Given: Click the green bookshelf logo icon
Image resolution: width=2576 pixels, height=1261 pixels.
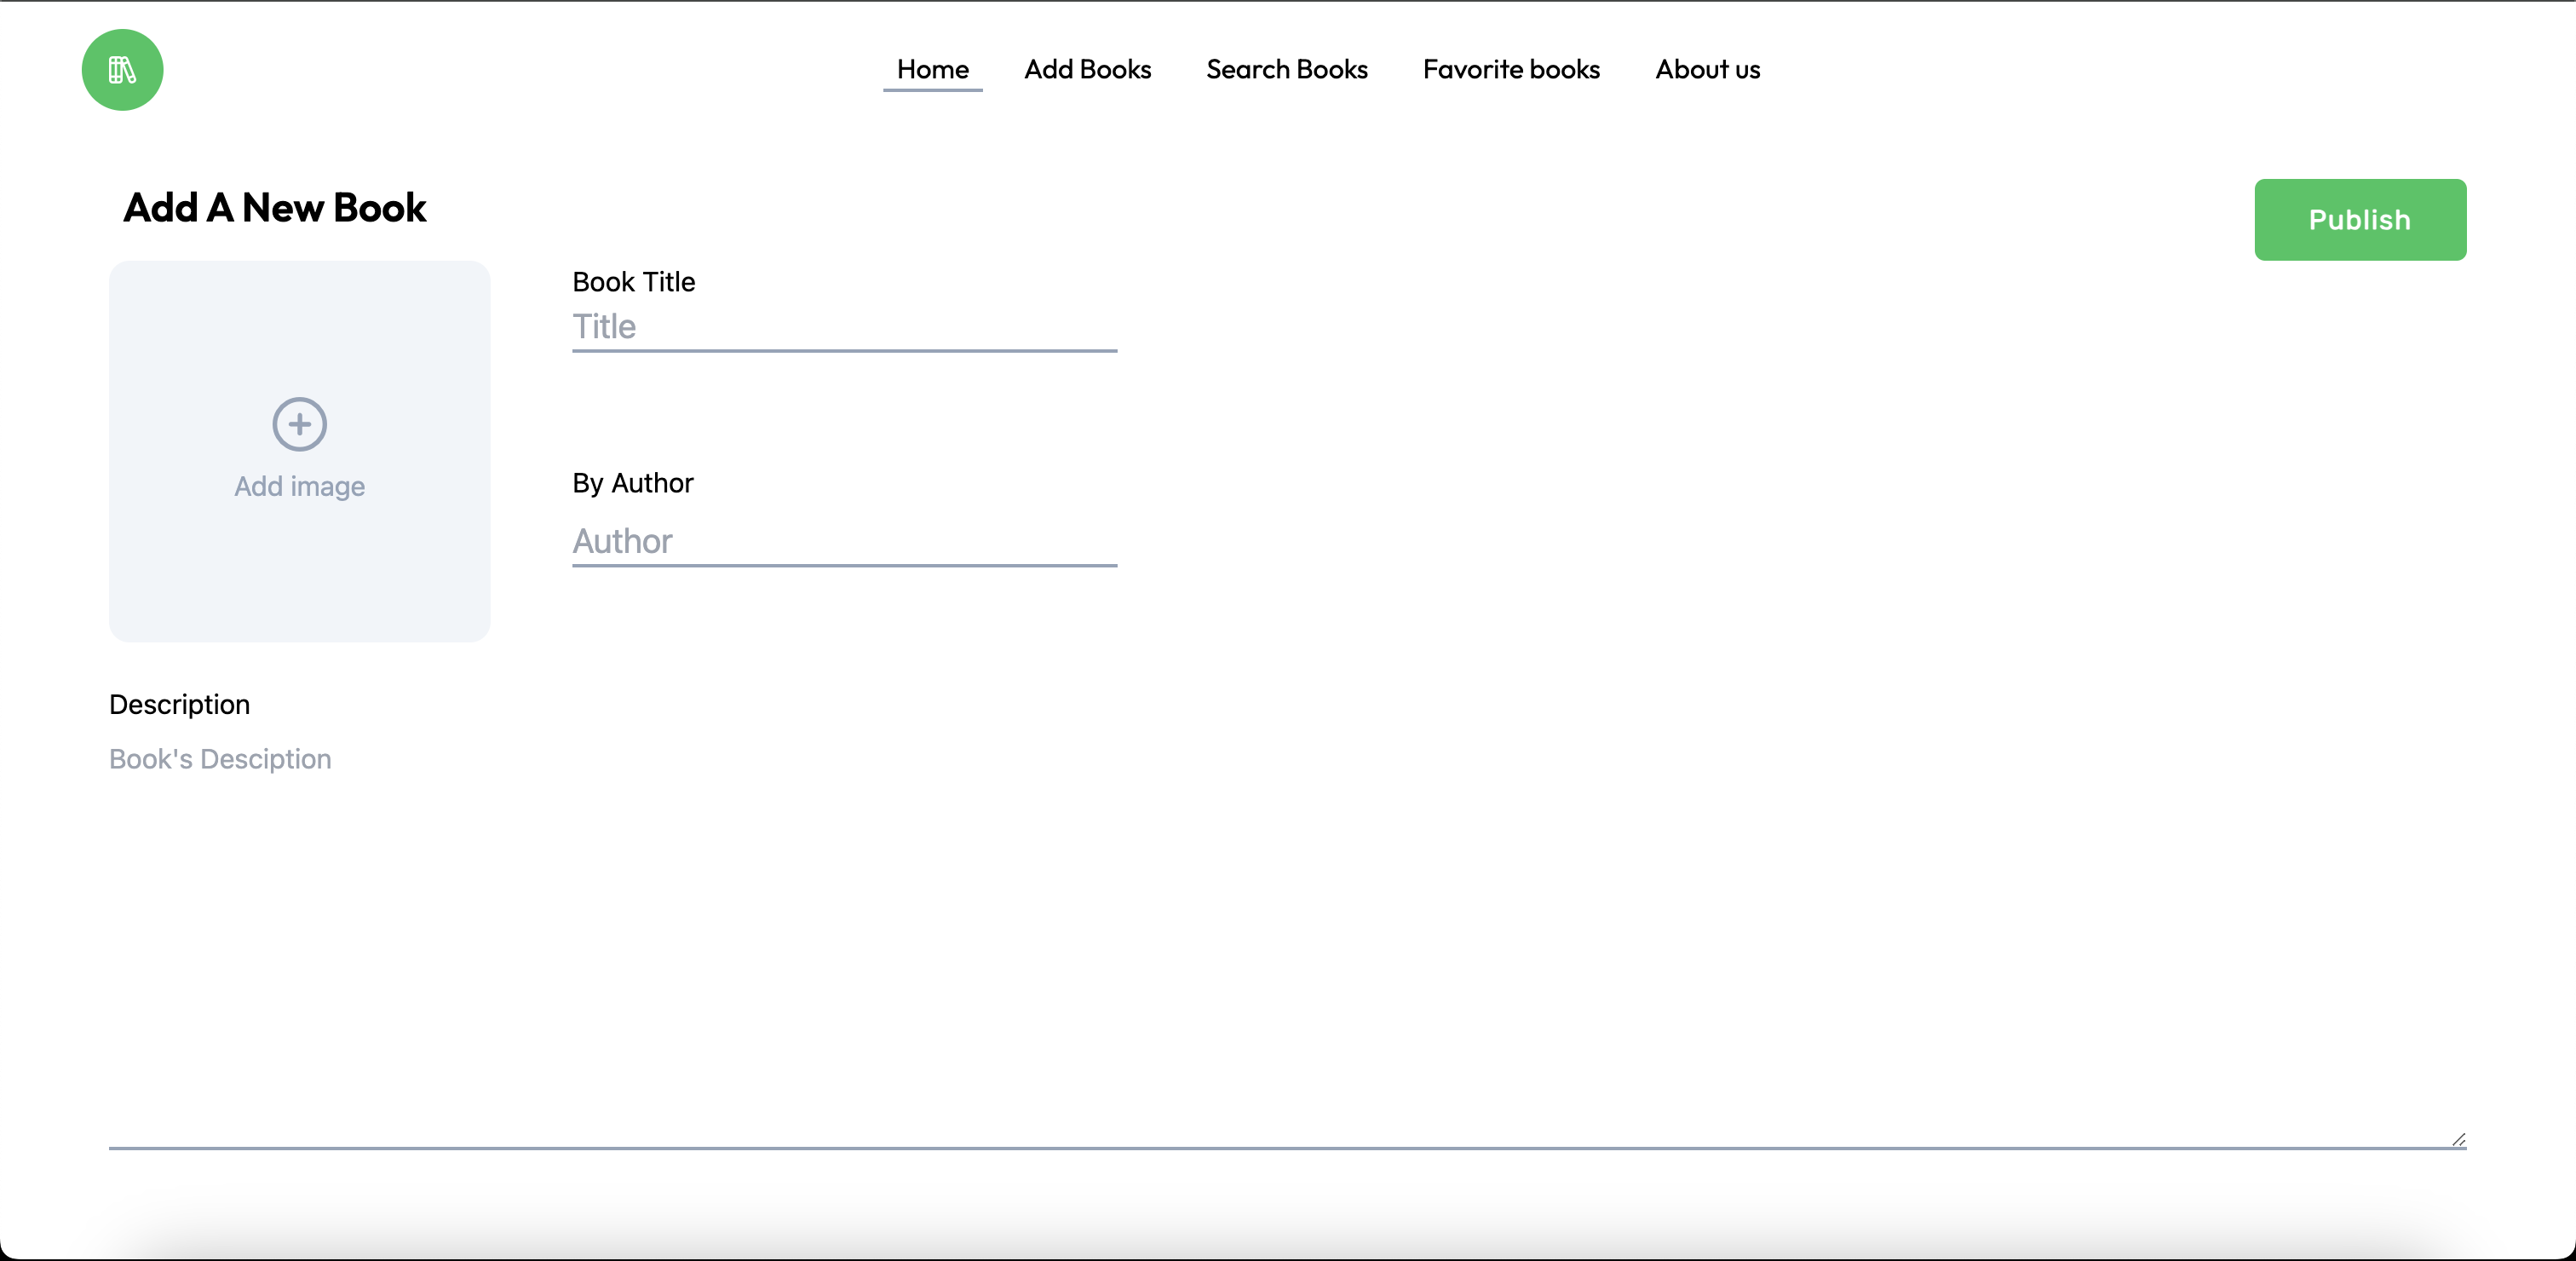Looking at the screenshot, I should pyautogui.click(x=122, y=70).
